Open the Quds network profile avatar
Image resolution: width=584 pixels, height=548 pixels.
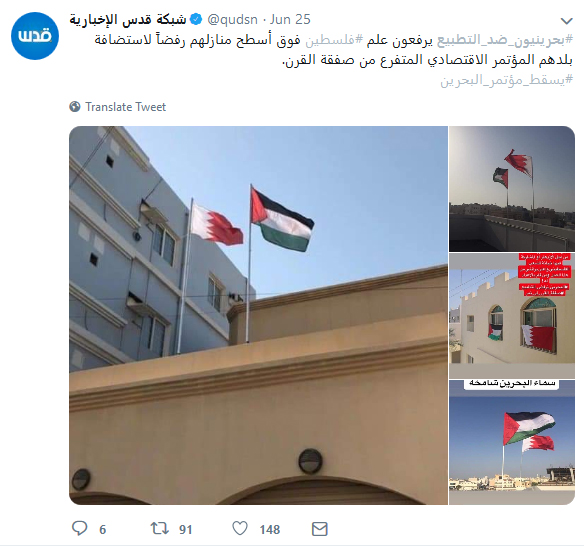[35, 36]
